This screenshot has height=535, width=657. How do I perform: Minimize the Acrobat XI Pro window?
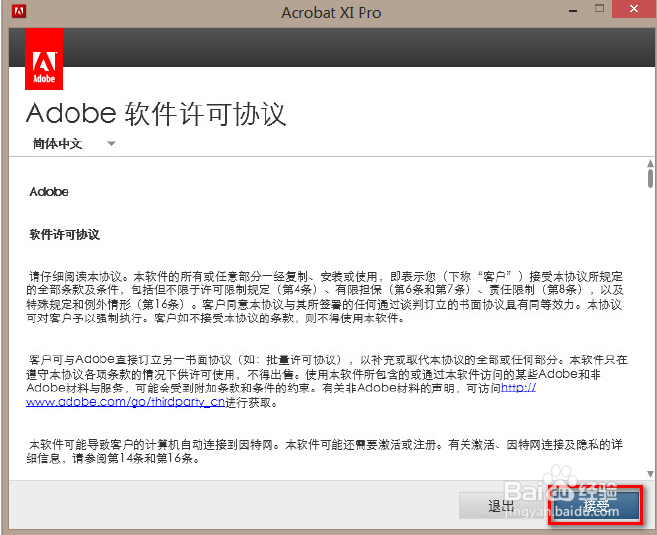pos(573,10)
